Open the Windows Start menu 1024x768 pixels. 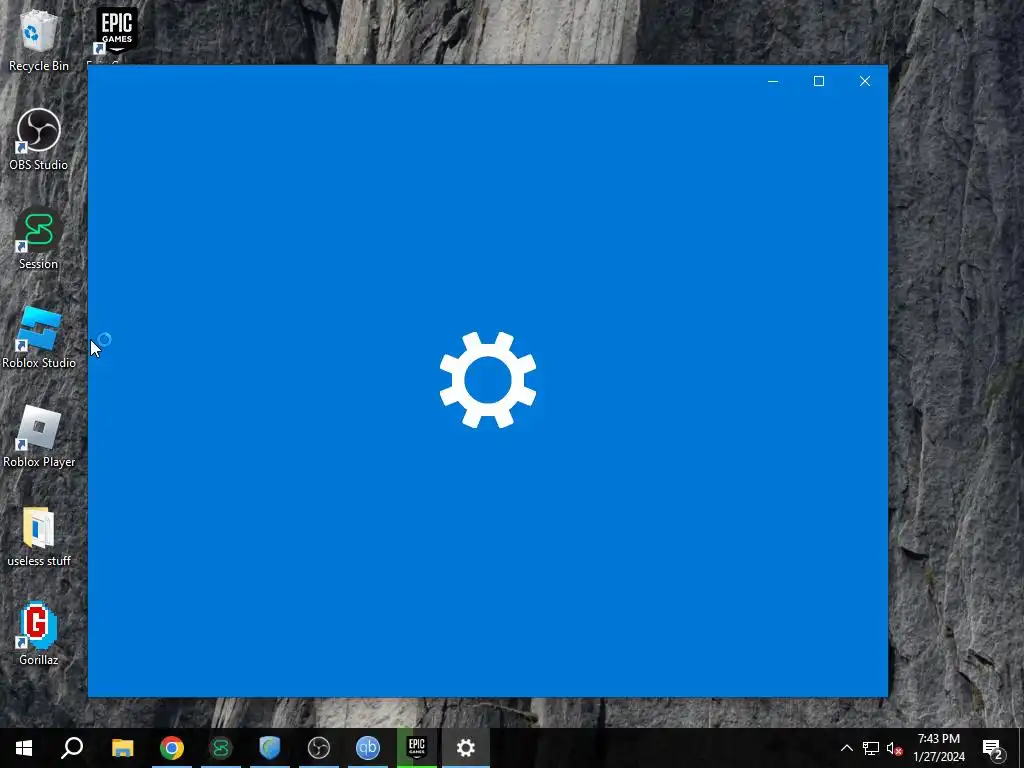coord(24,748)
